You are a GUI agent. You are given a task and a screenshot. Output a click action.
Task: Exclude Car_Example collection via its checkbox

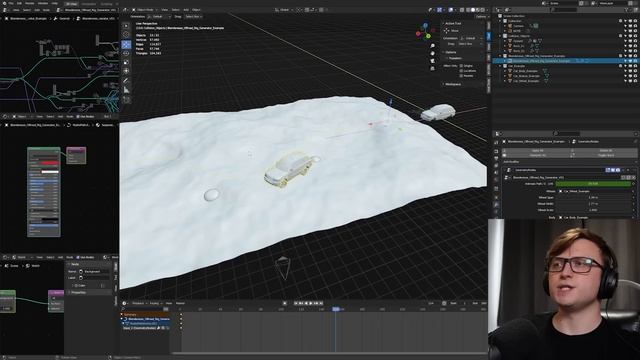[620, 66]
